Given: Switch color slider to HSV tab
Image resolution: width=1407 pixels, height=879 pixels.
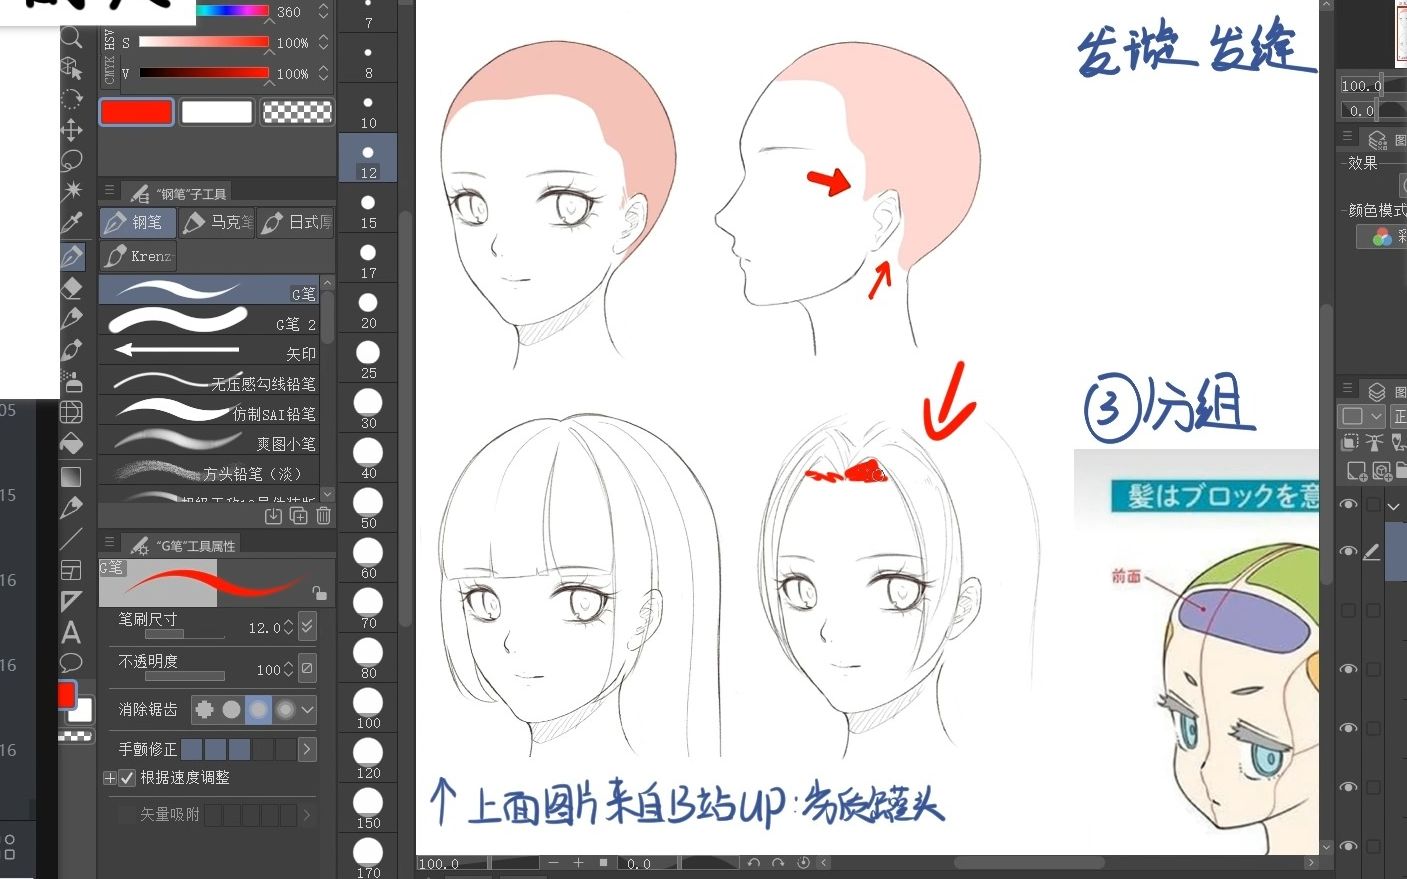Looking at the screenshot, I should tap(110, 40).
